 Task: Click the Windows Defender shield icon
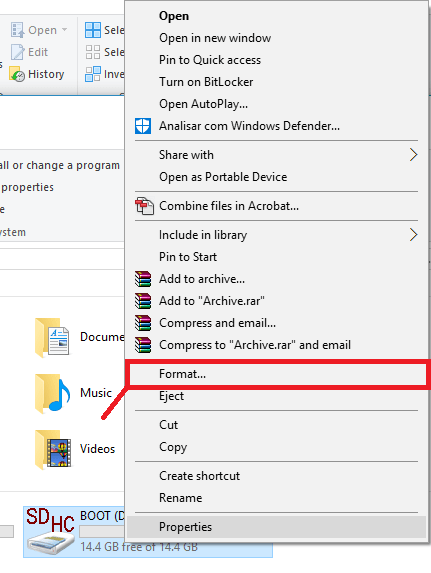[143, 126]
